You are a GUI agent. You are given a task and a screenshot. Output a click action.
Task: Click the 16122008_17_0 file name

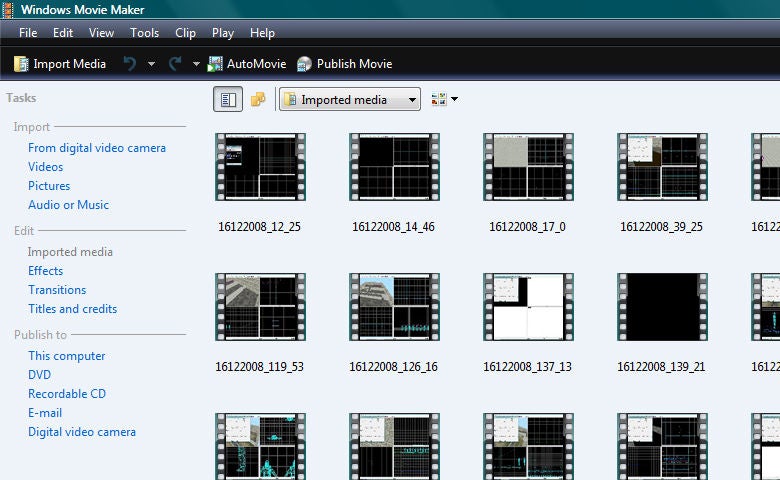point(527,227)
